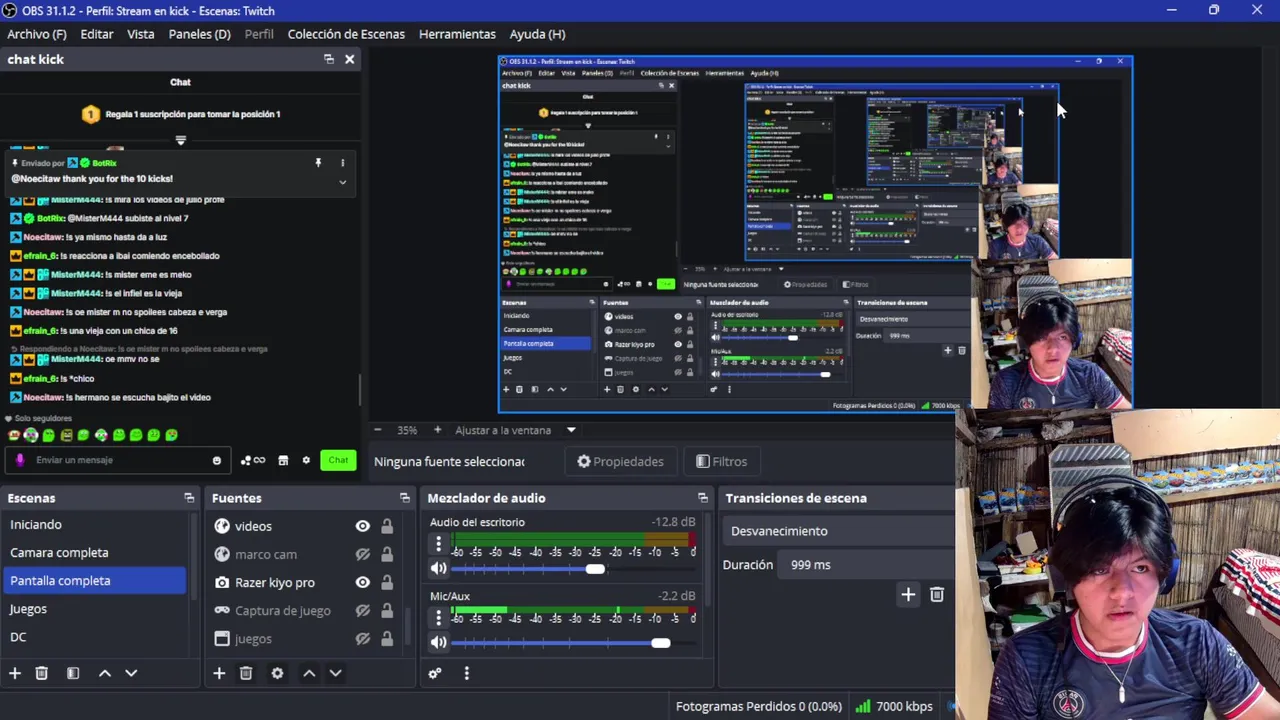Viewport: 1280px width, 720px height.
Task: Undock the Escenas panel
Action: pyautogui.click(x=189, y=498)
